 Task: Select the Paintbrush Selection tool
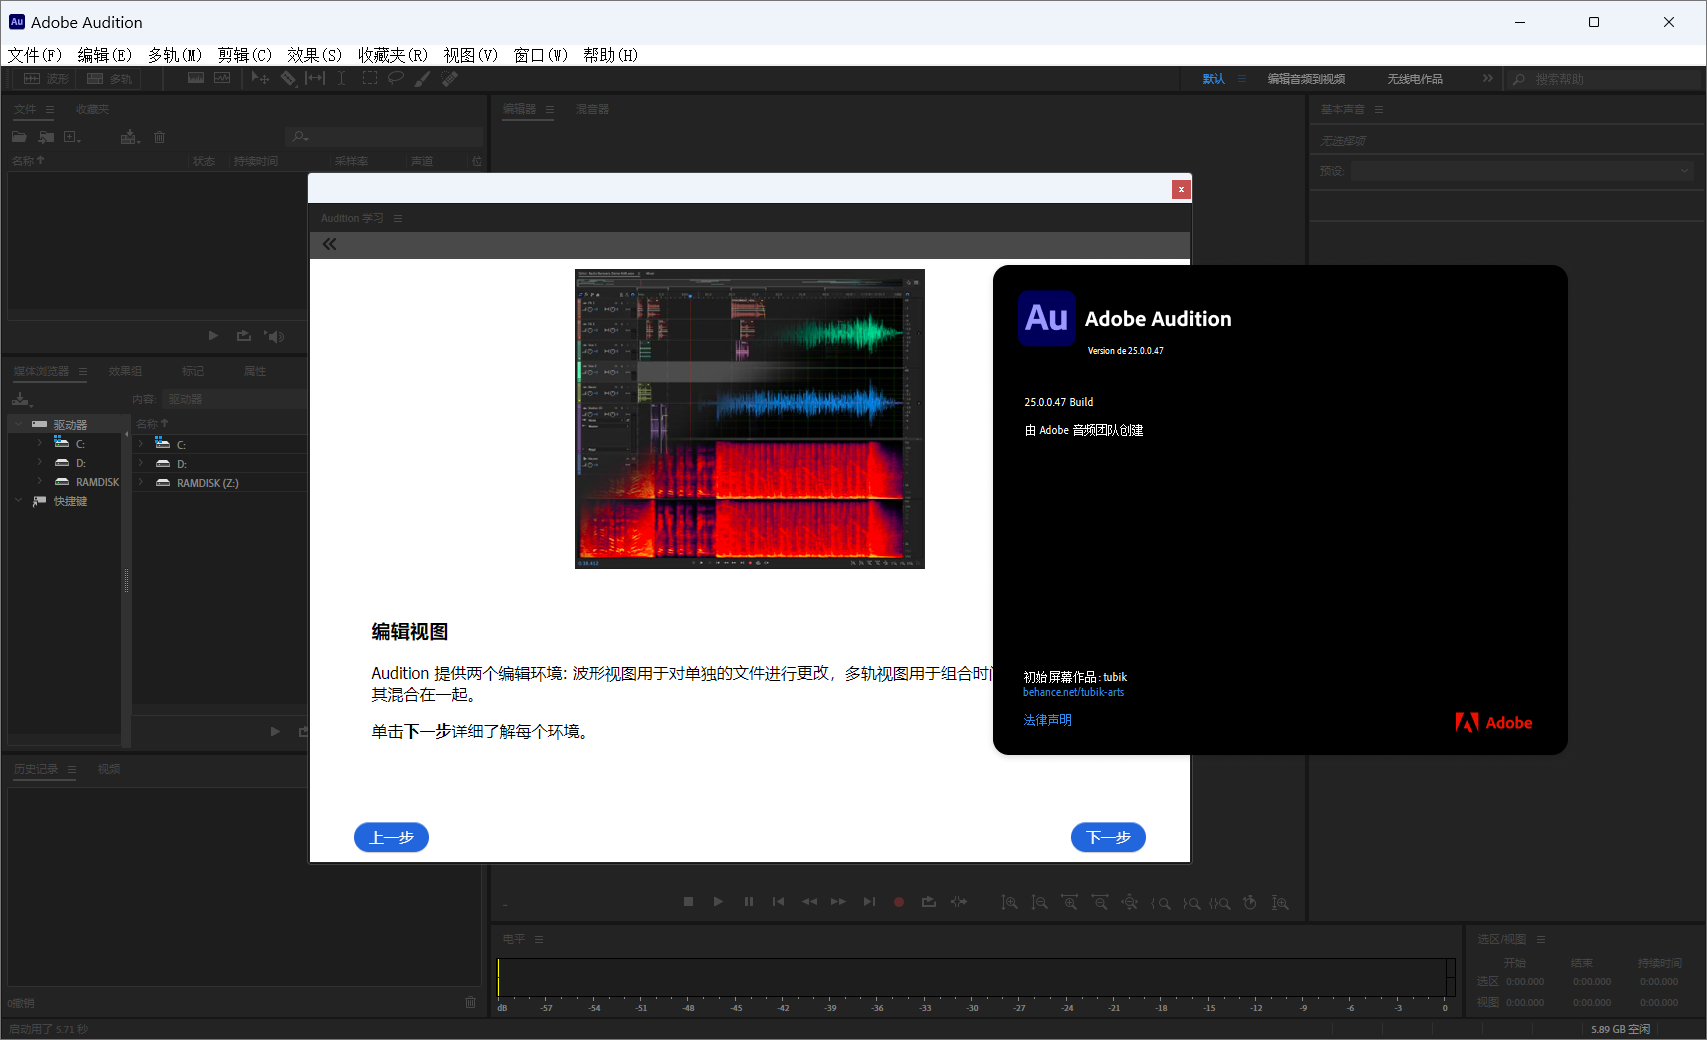pos(423,78)
